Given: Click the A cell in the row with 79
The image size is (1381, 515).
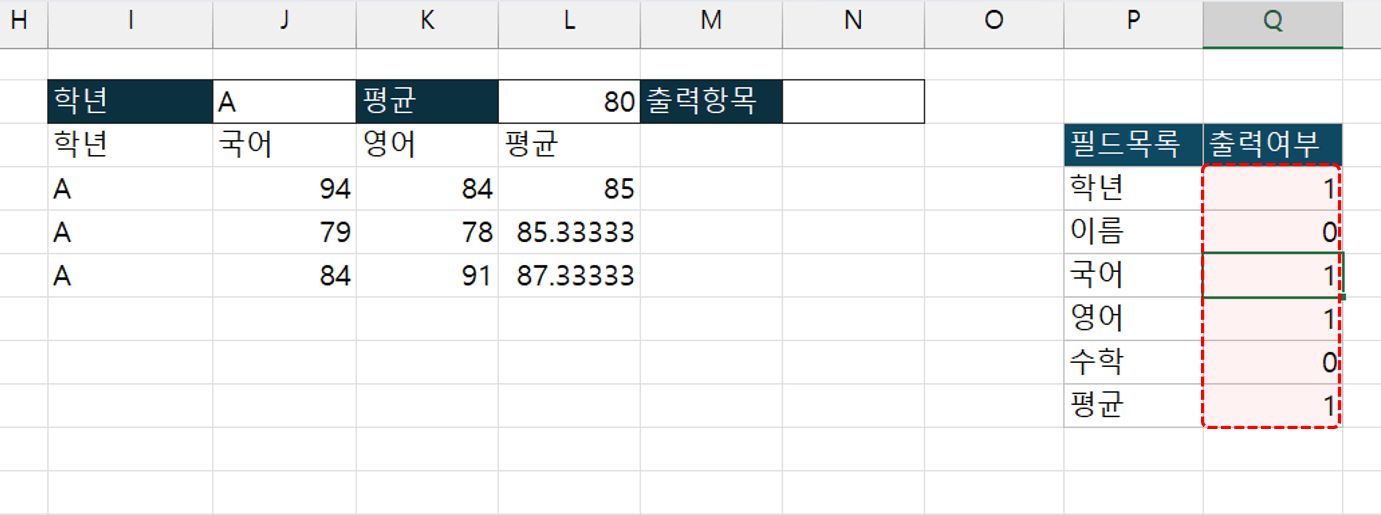Looking at the screenshot, I should [130, 232].
